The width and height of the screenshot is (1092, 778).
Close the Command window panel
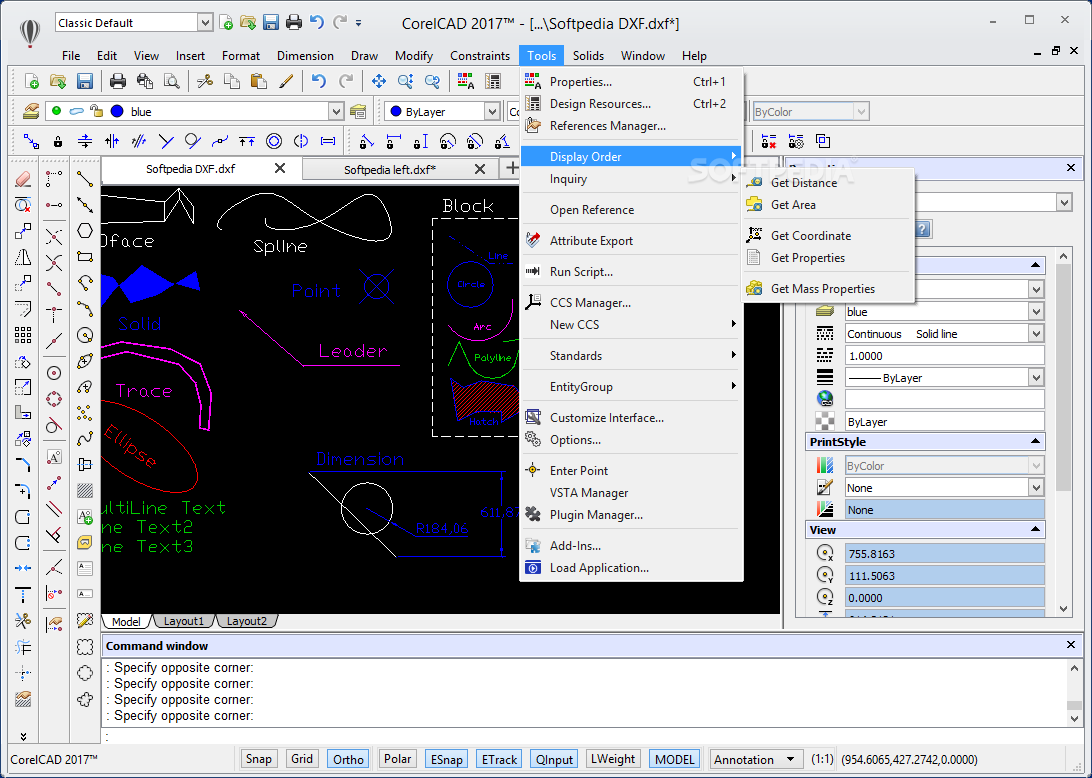coord(1071,645)
